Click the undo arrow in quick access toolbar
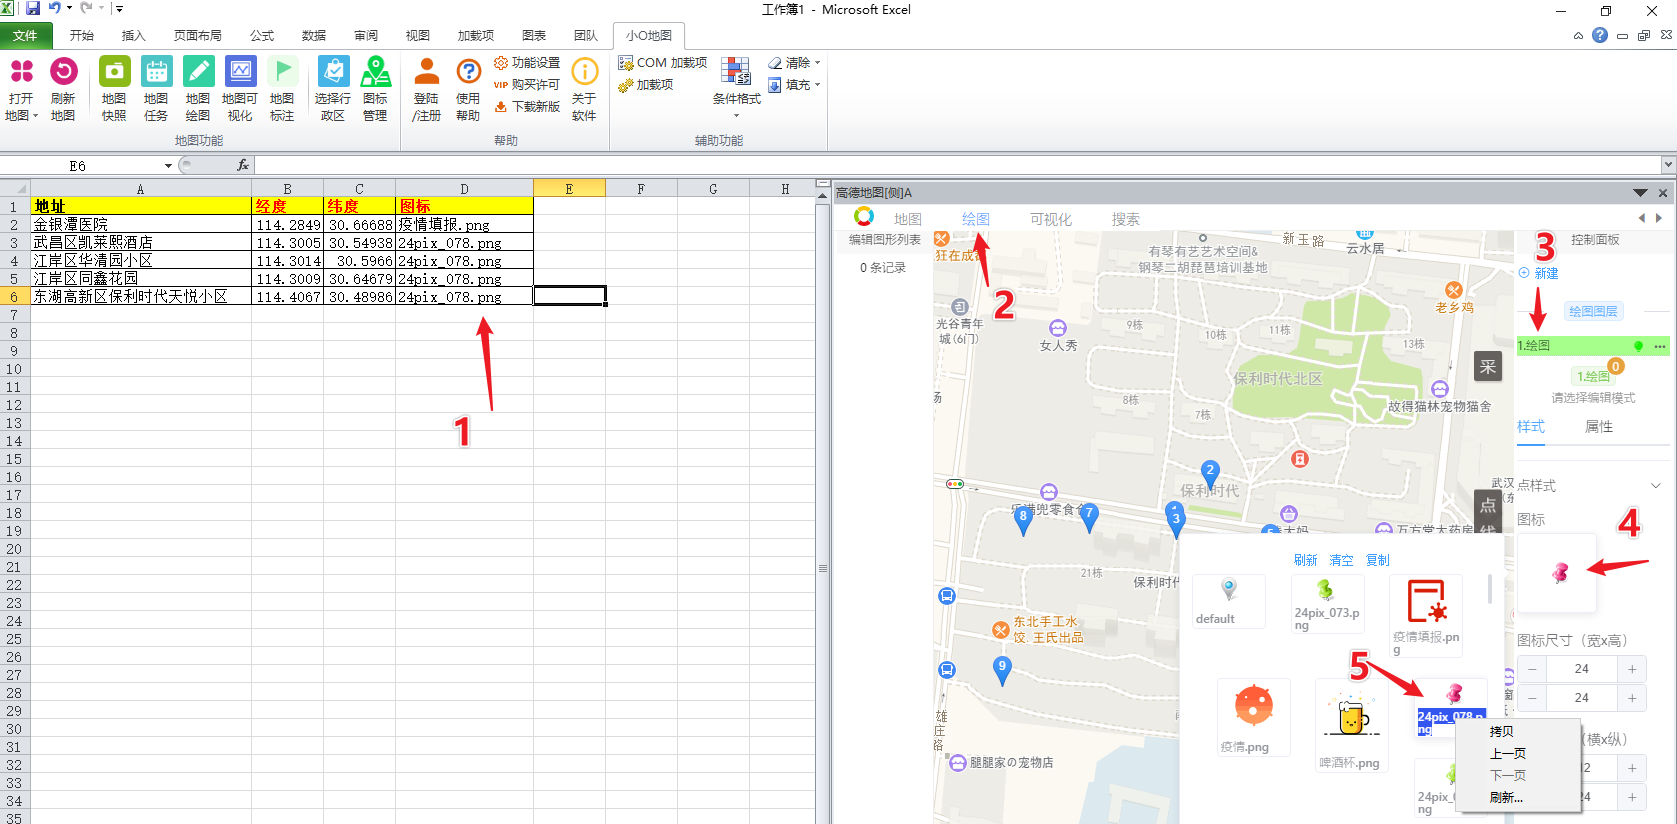This screenshot has width=1677, height=824. 55,8
